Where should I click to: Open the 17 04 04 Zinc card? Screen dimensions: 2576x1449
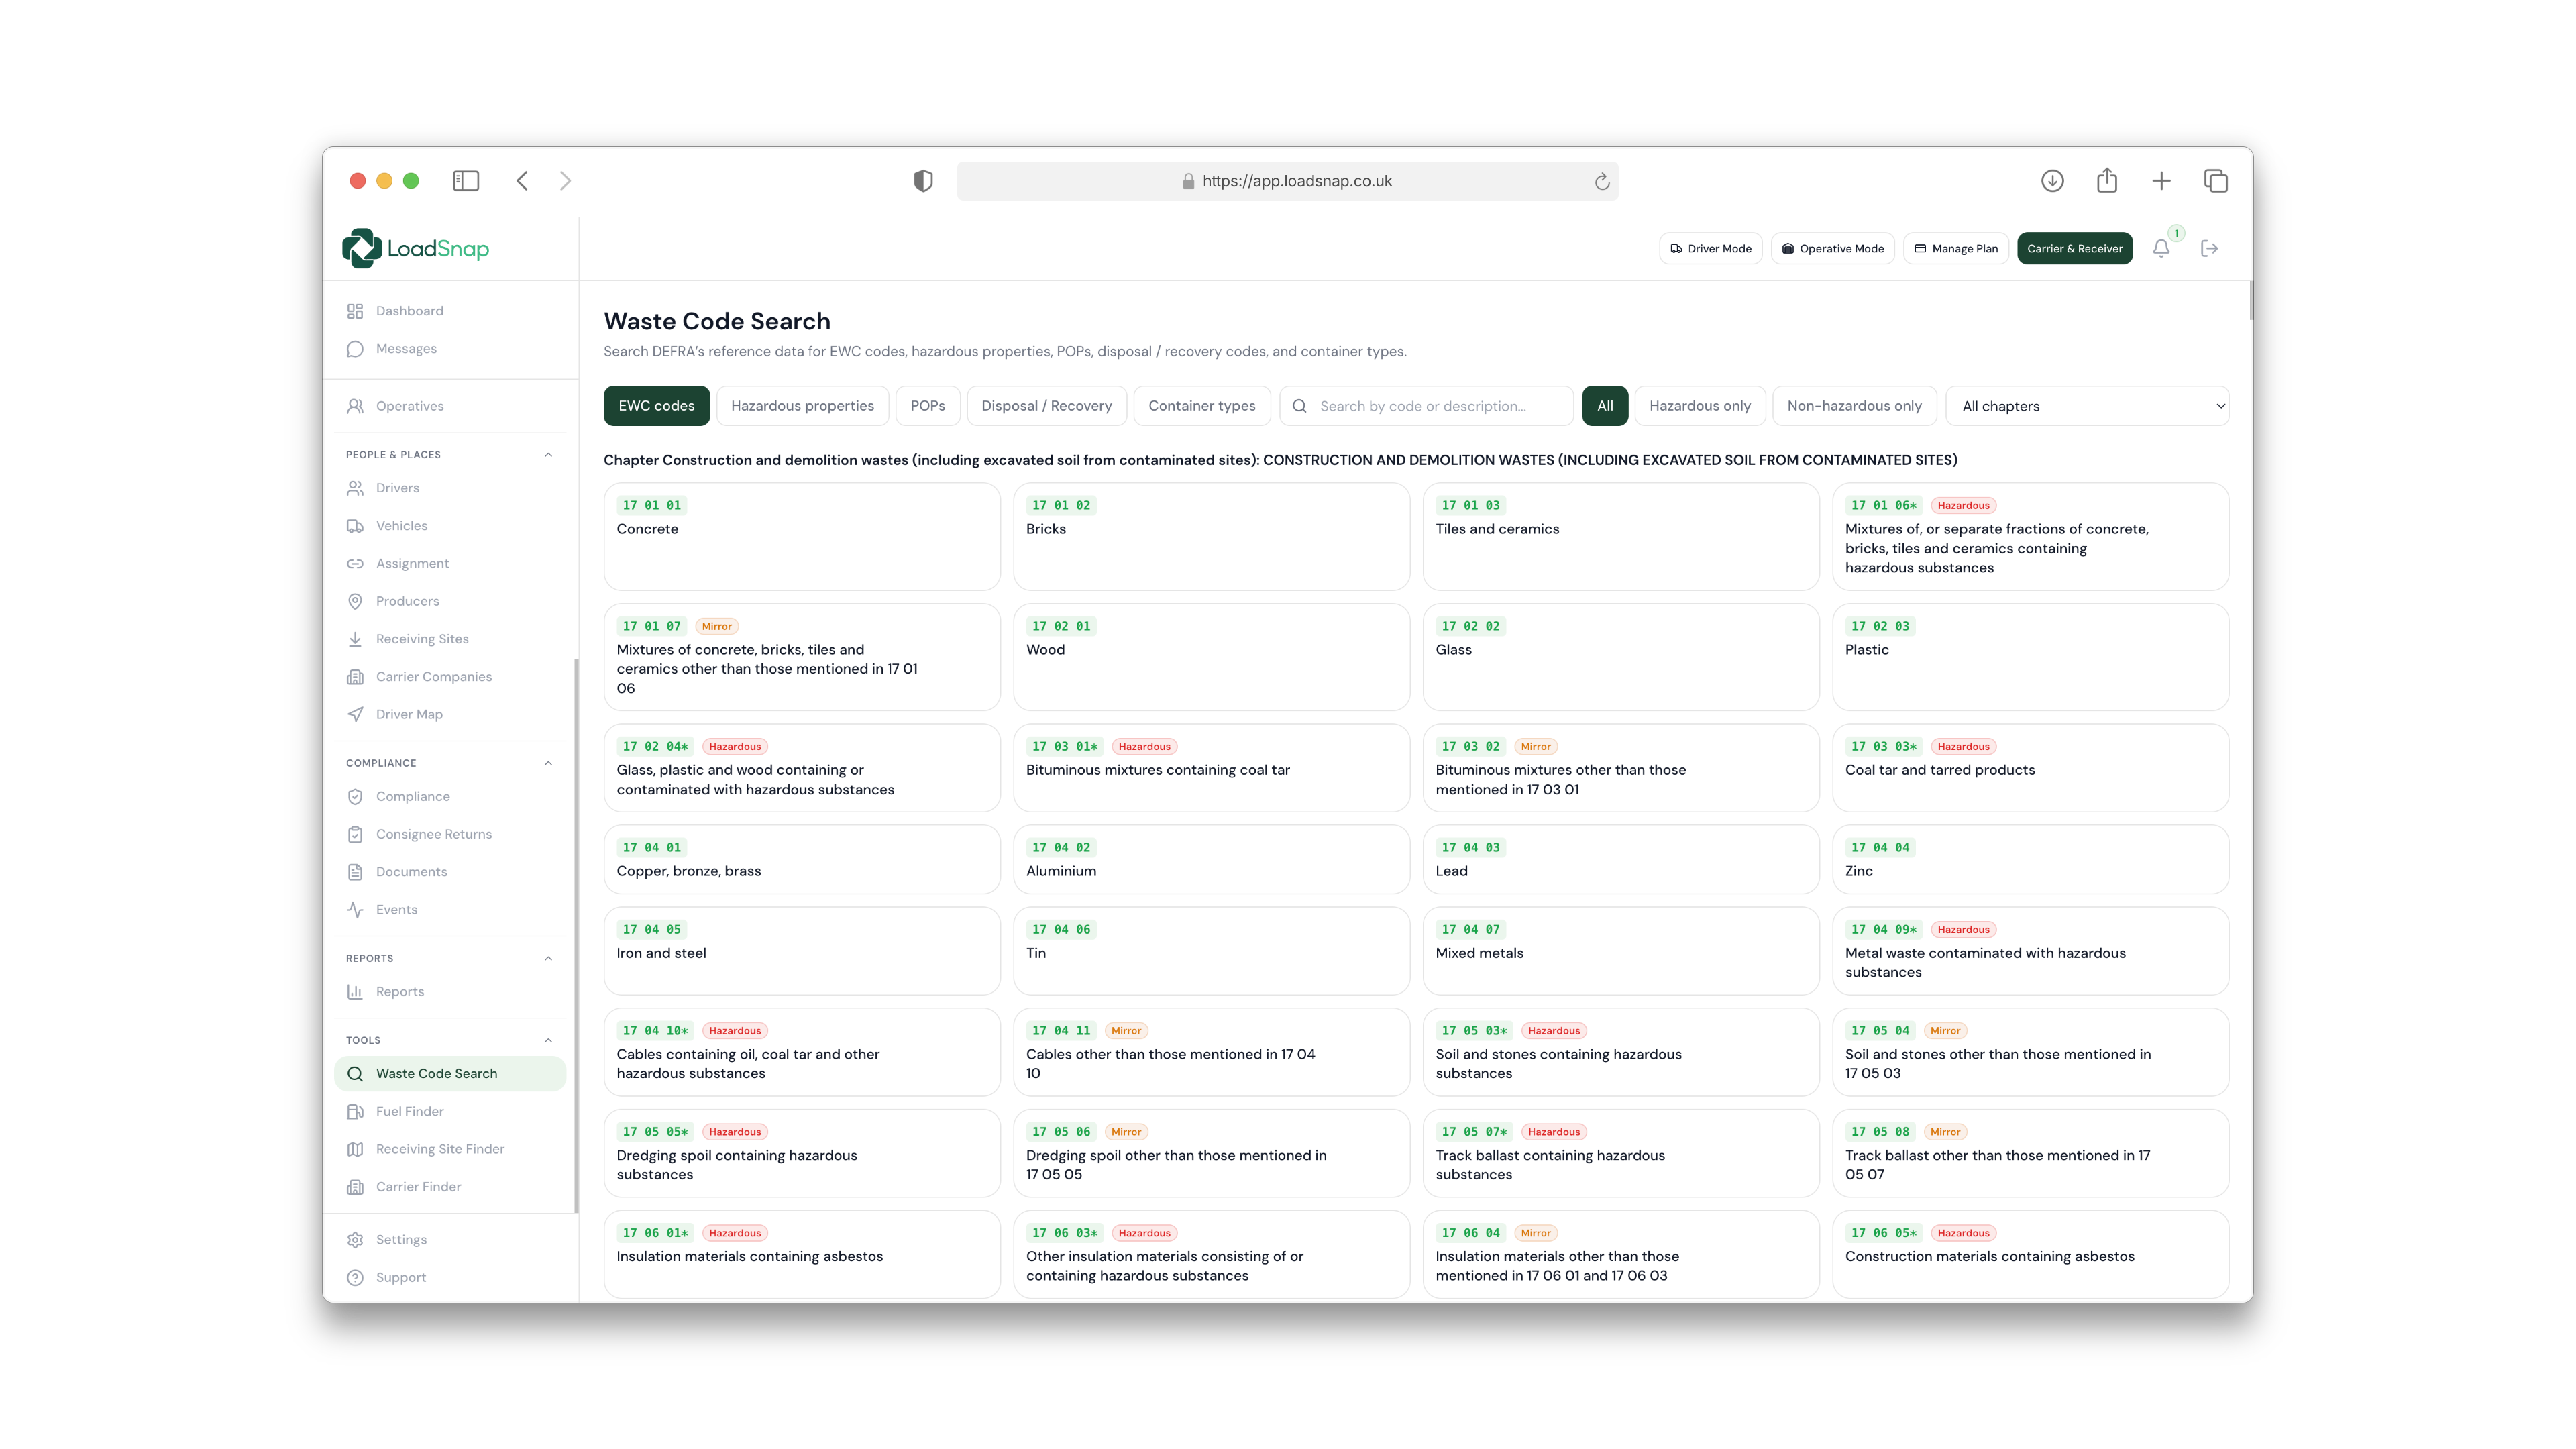pyautogui.click(x=2031, y=859)
